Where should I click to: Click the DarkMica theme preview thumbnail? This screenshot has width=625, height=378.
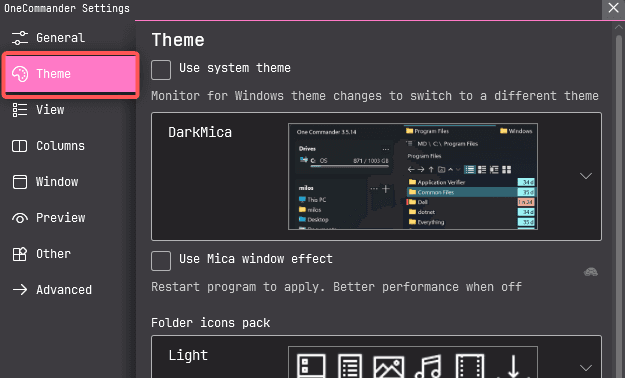point(413,176)
